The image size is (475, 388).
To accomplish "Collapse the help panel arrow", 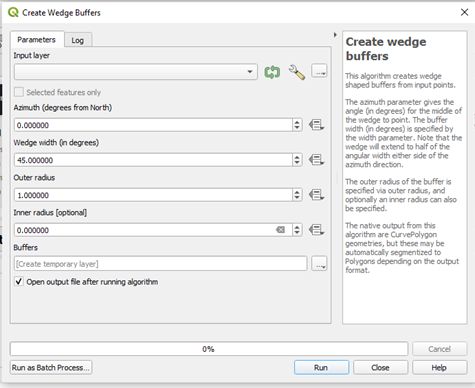I will 335,35.
